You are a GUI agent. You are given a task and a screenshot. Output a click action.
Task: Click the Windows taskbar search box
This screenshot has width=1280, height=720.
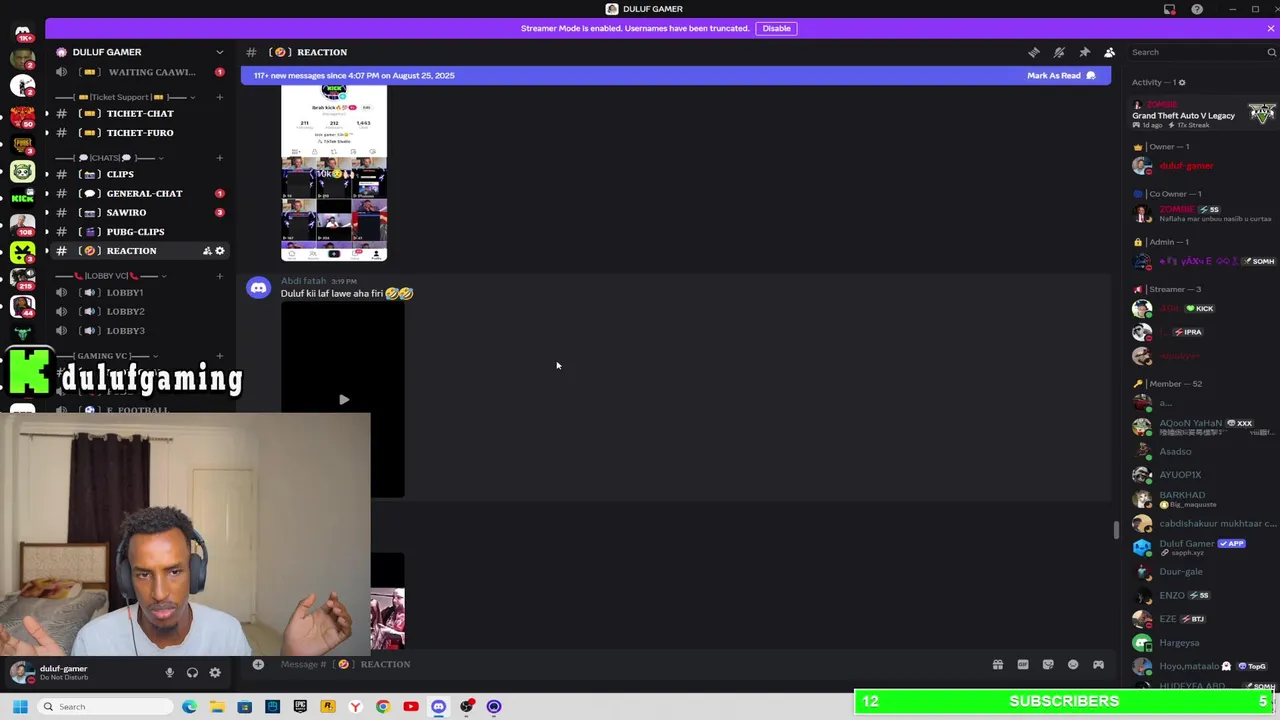point(107,707)
